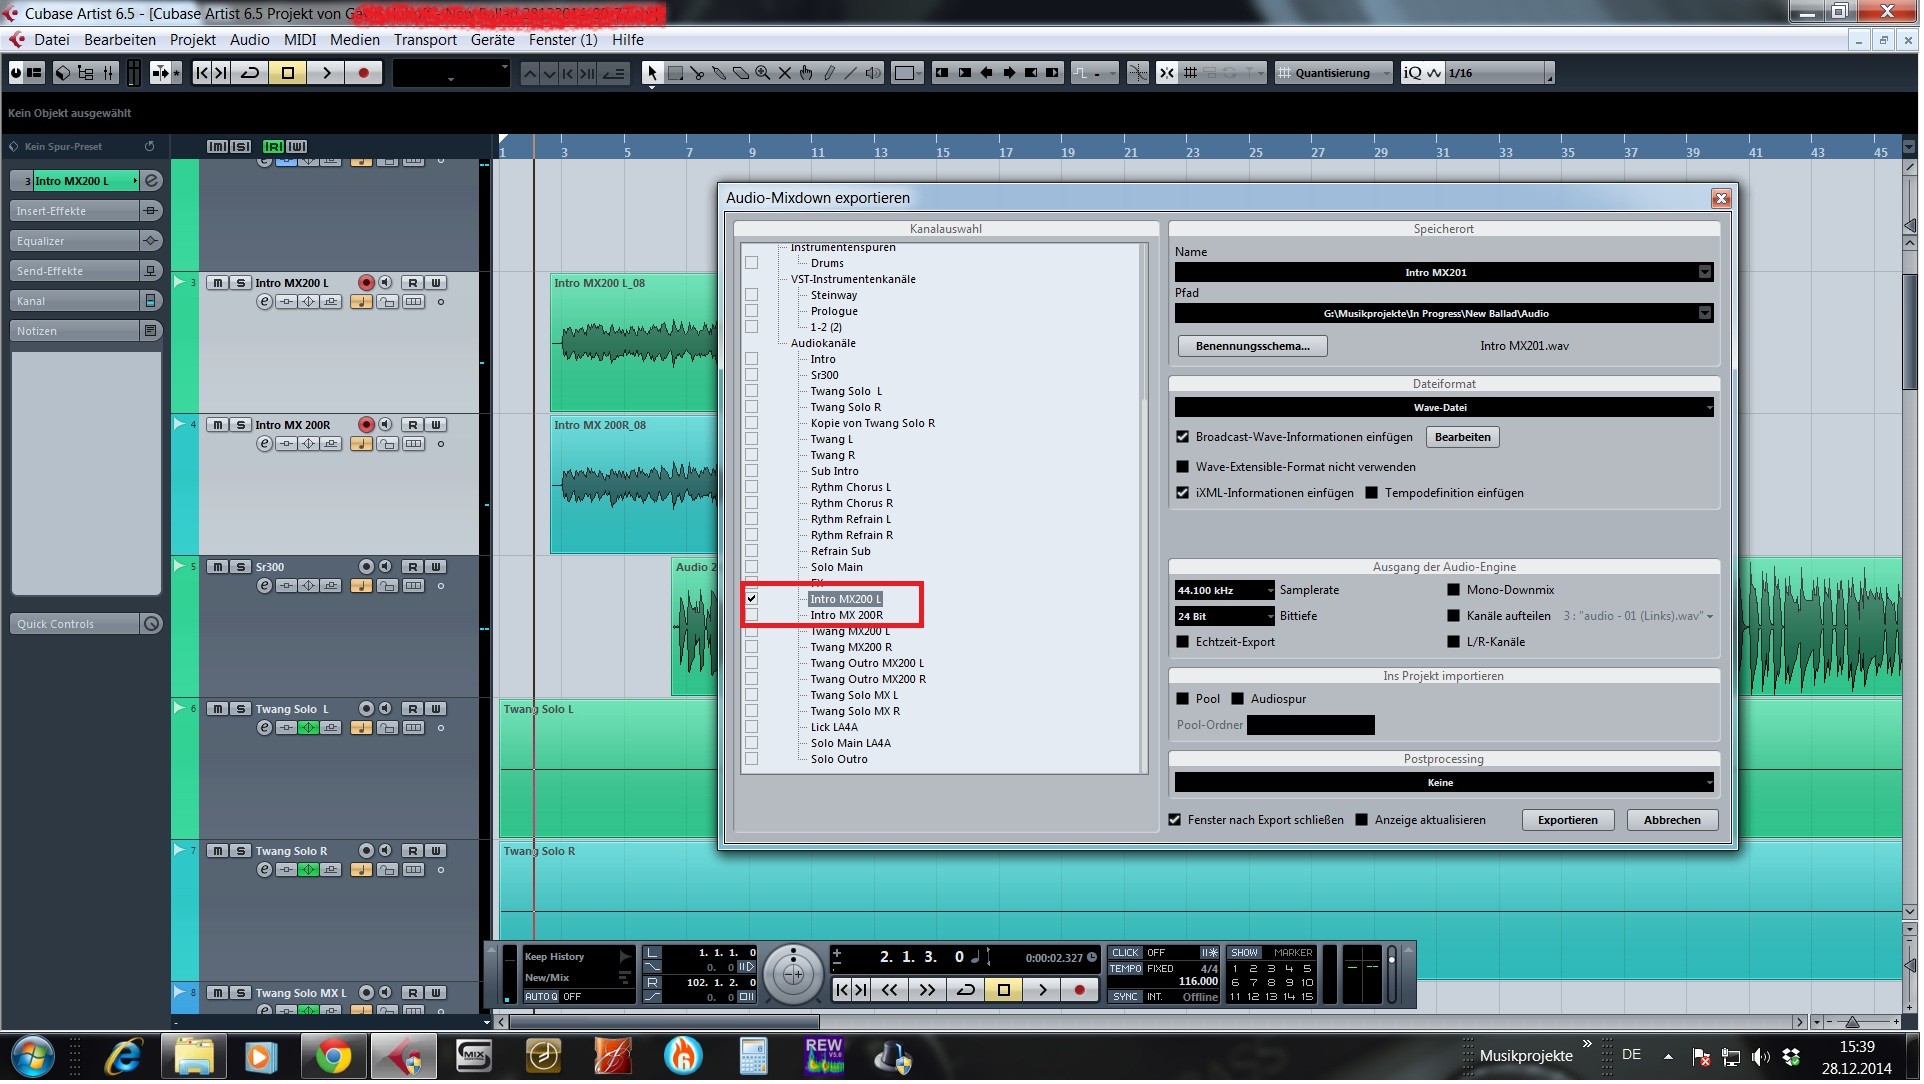Click the Abbrechen button
1924x1084 pixels.
(1675, 822)
